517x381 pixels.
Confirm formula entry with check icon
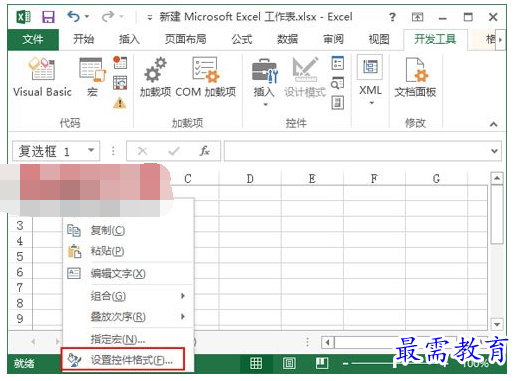(174, 151)
